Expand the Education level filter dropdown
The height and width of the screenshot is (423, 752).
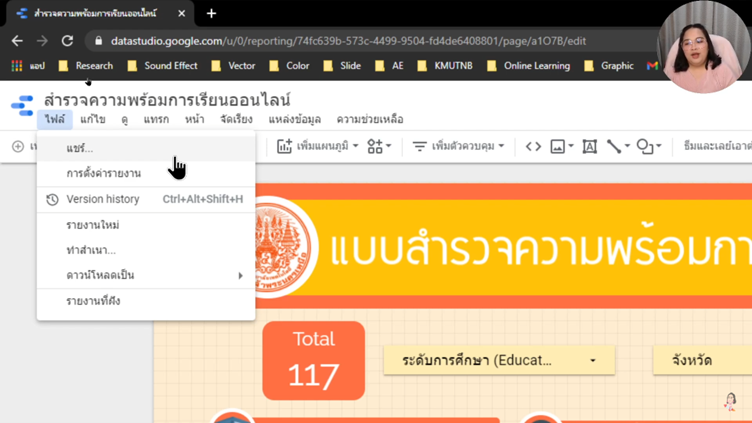click(498, 360)
